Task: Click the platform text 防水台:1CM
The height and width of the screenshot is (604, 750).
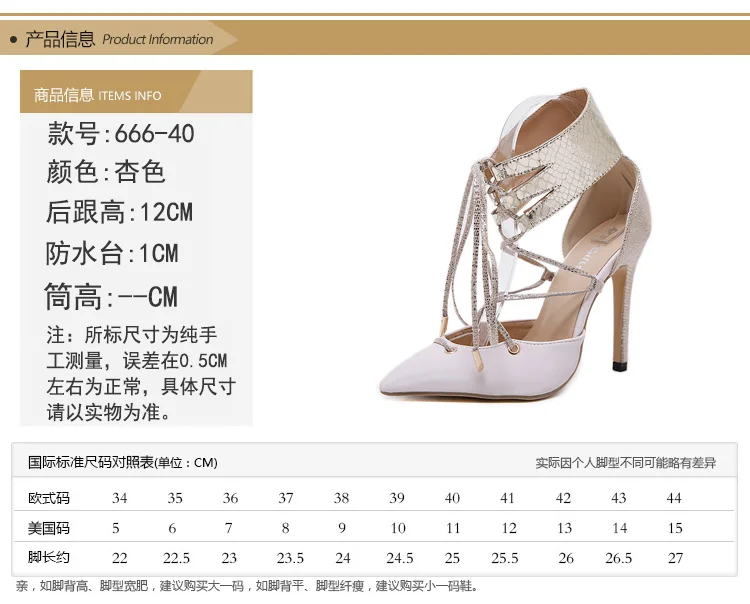Action: coord(112,253)
